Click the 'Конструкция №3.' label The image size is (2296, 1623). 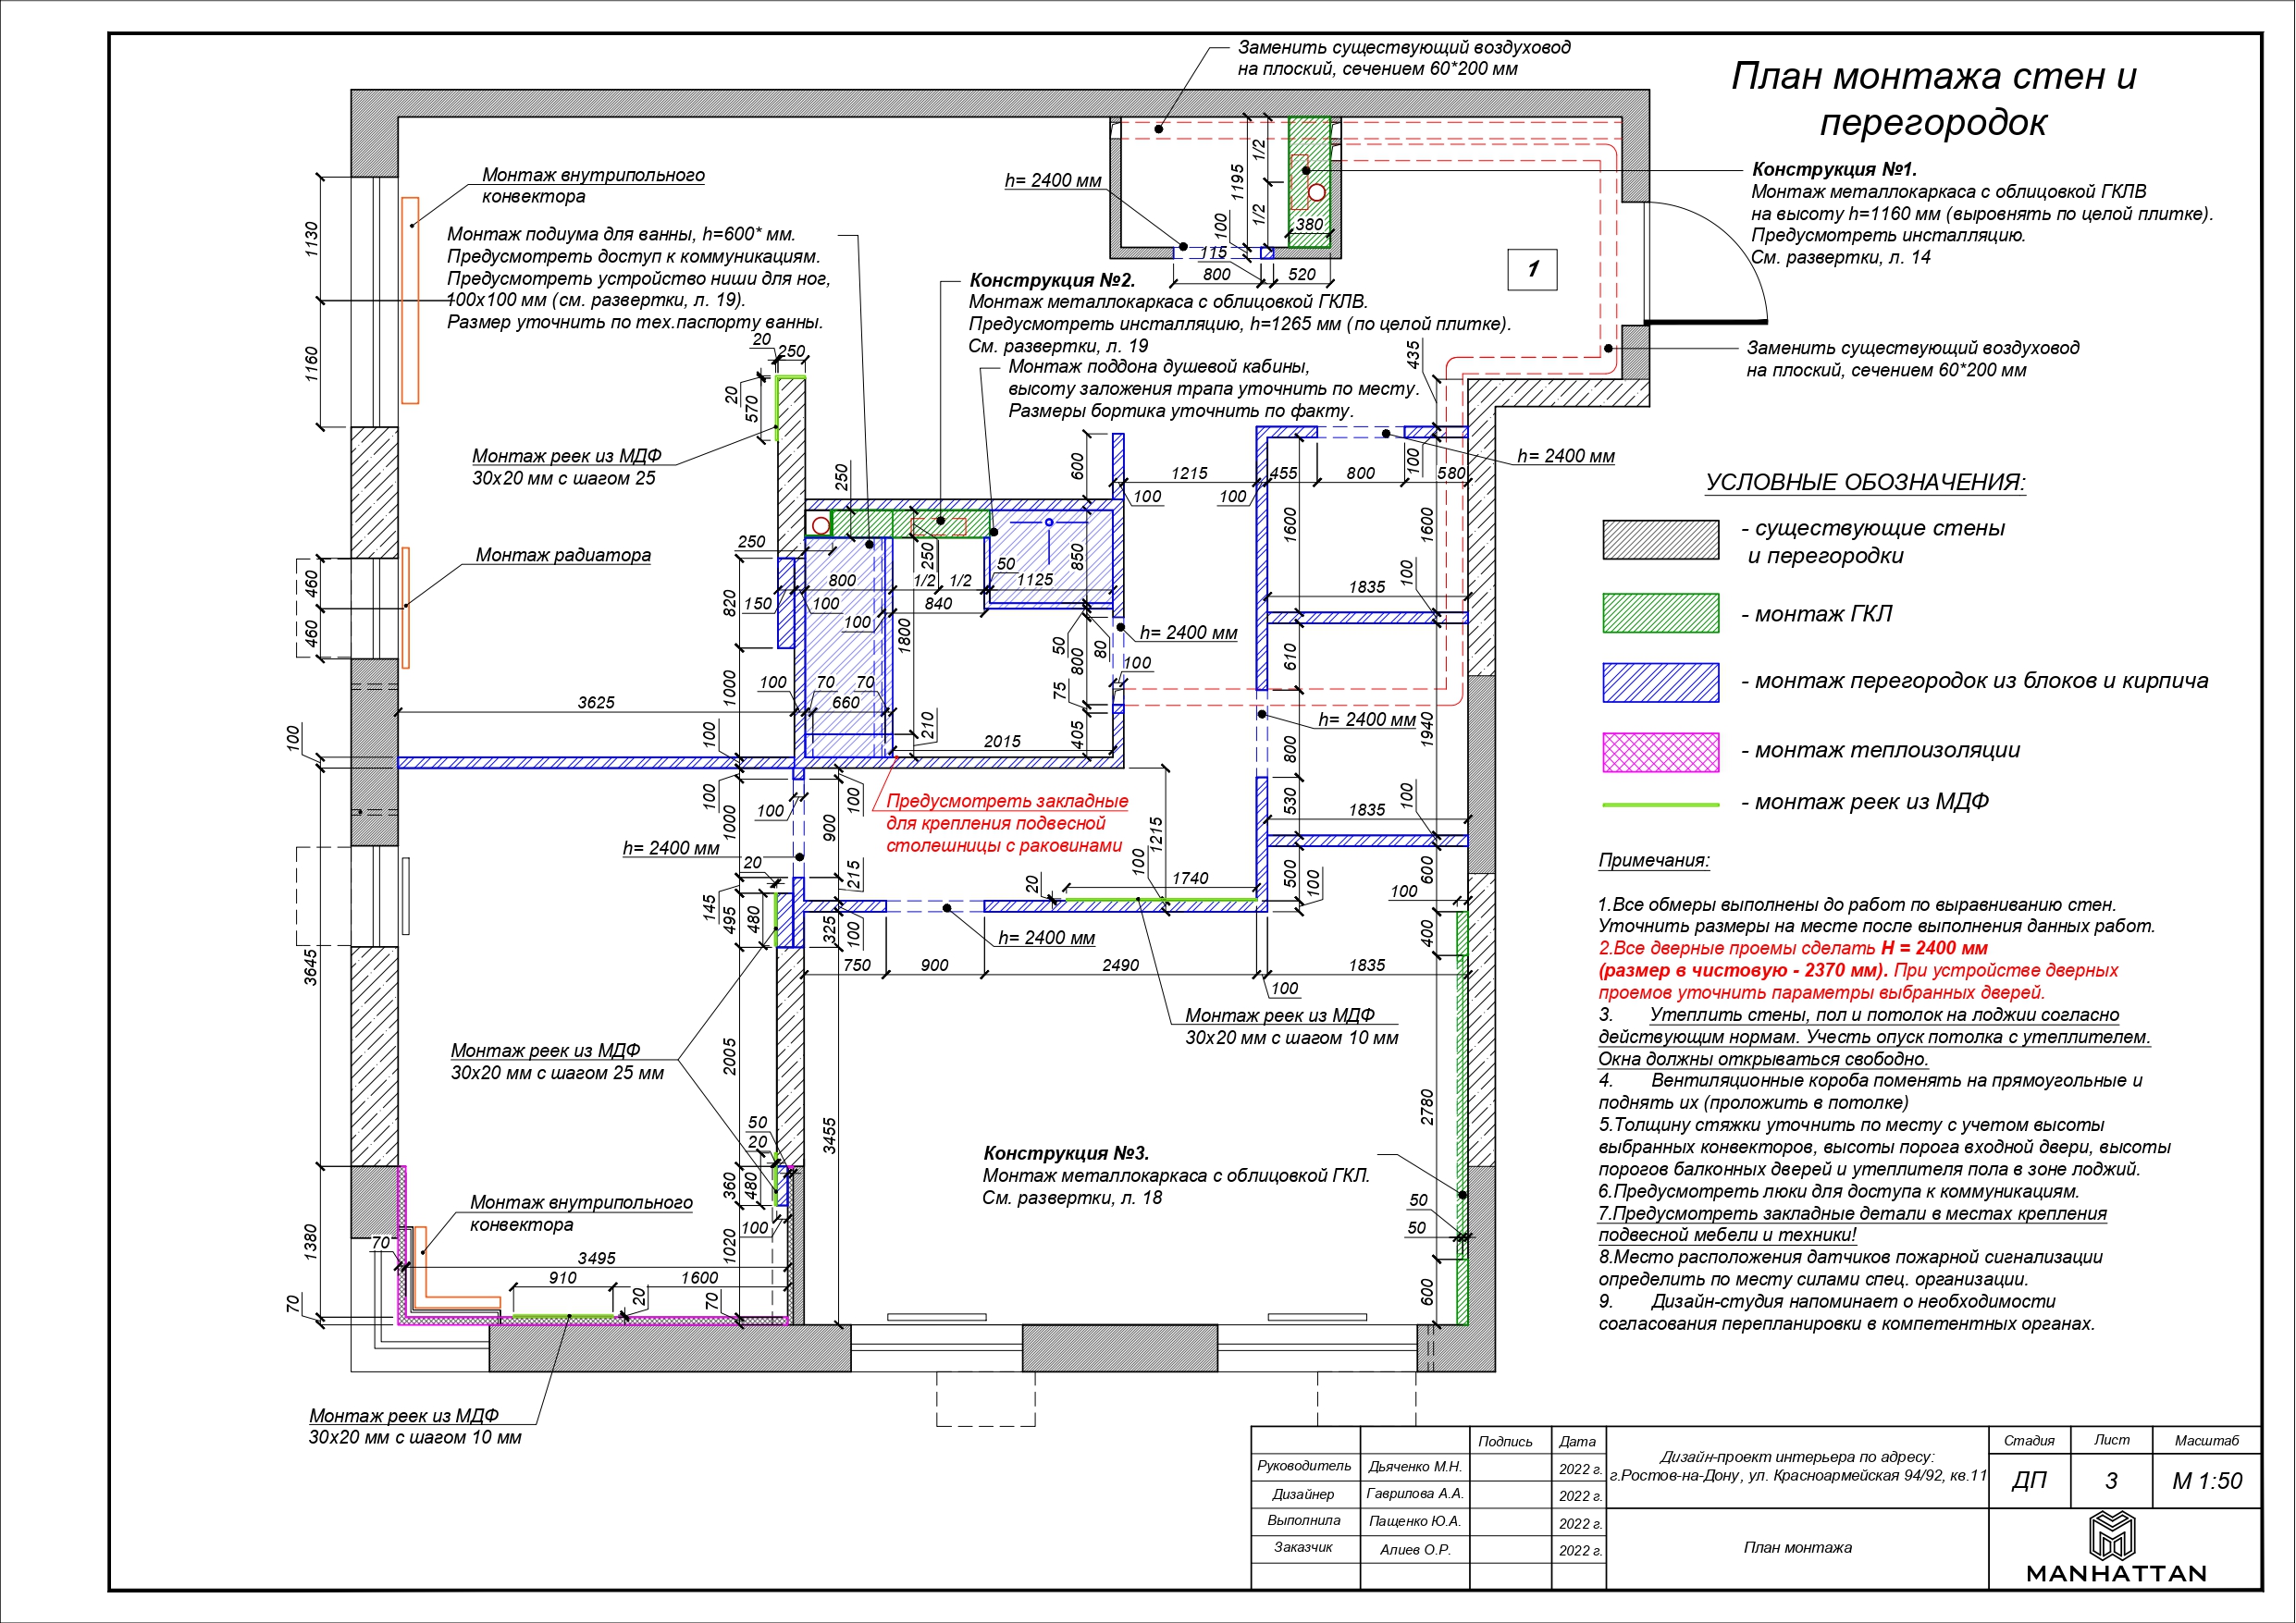pyautogui.click(x=1066, y=1153)
